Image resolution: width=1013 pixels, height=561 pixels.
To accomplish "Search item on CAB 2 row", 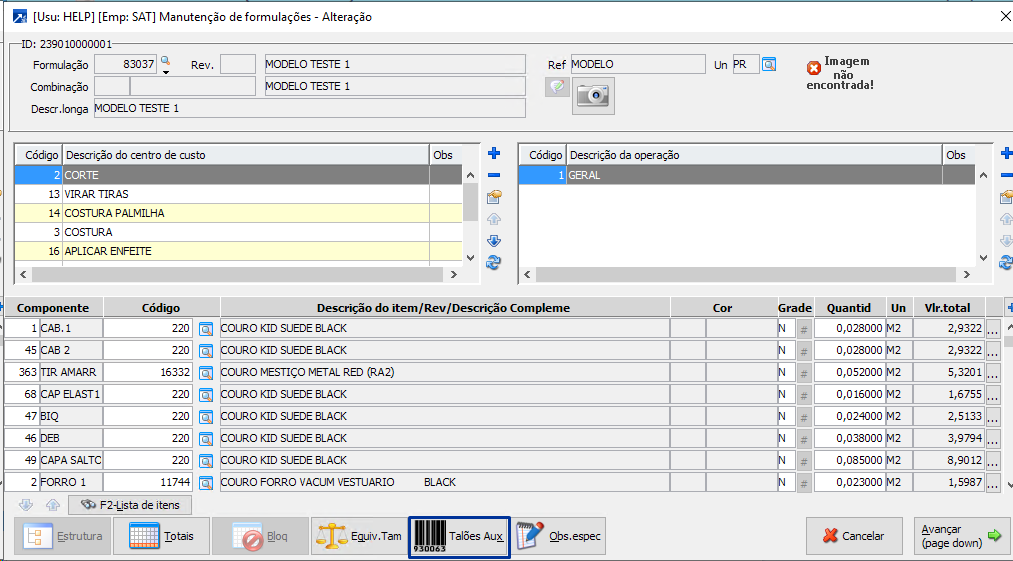I will 205,351.
